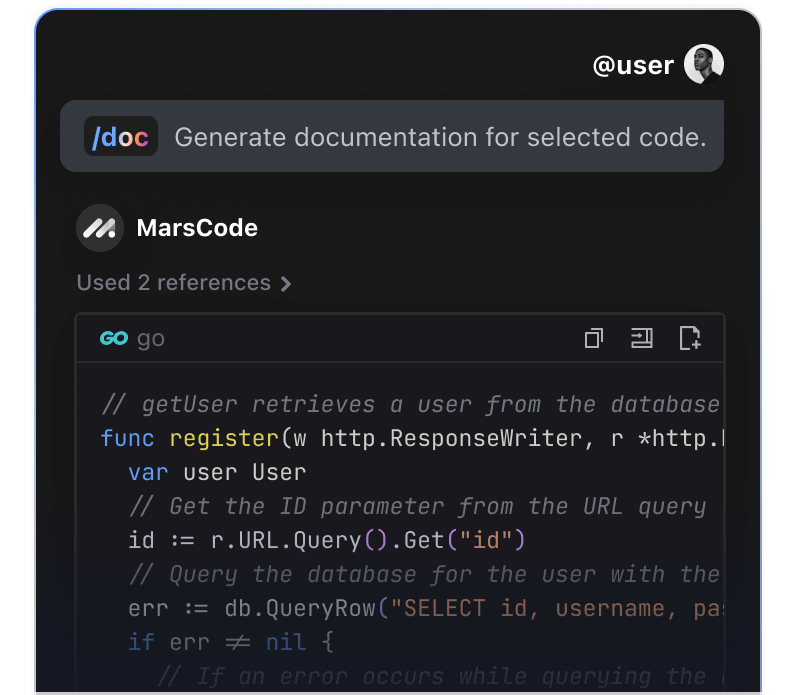The image size is (795, 695).
Task: Expand the 'Used 2 references' chevron
Action: pos(286,284)
